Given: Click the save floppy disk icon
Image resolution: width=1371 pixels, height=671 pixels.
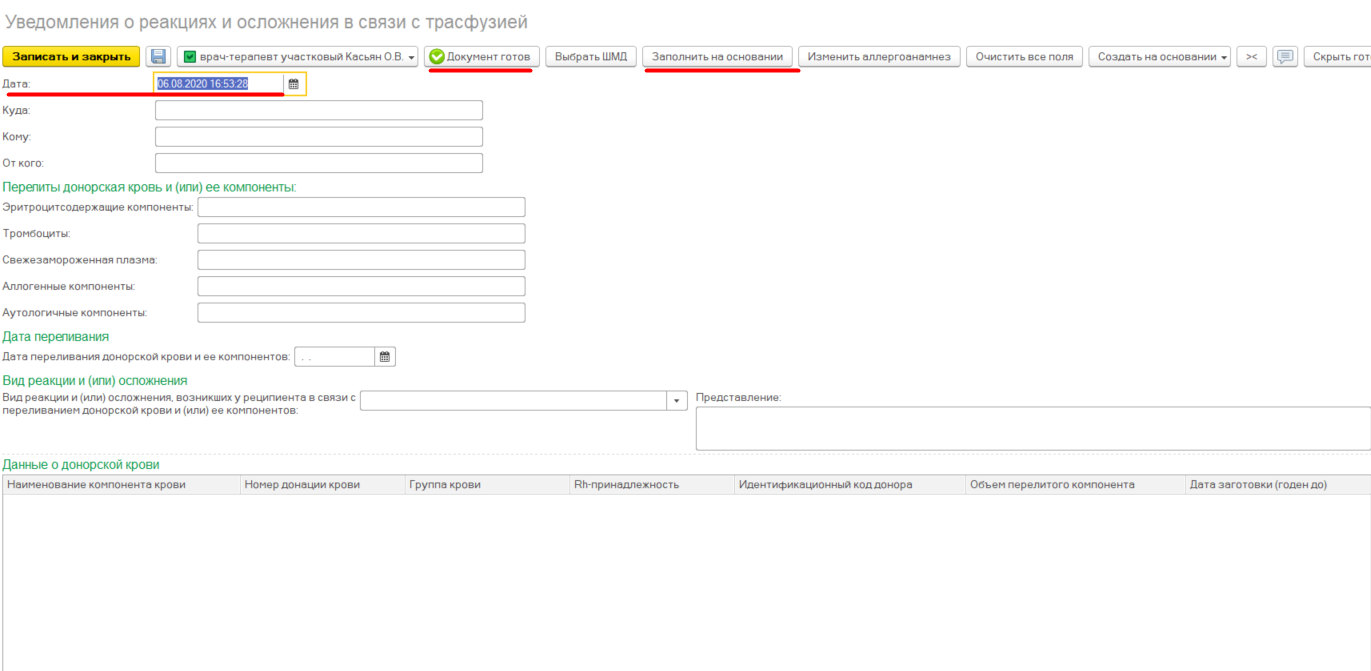Looking at the screenshot, I should pyautogui.click(x=159, y=57).
